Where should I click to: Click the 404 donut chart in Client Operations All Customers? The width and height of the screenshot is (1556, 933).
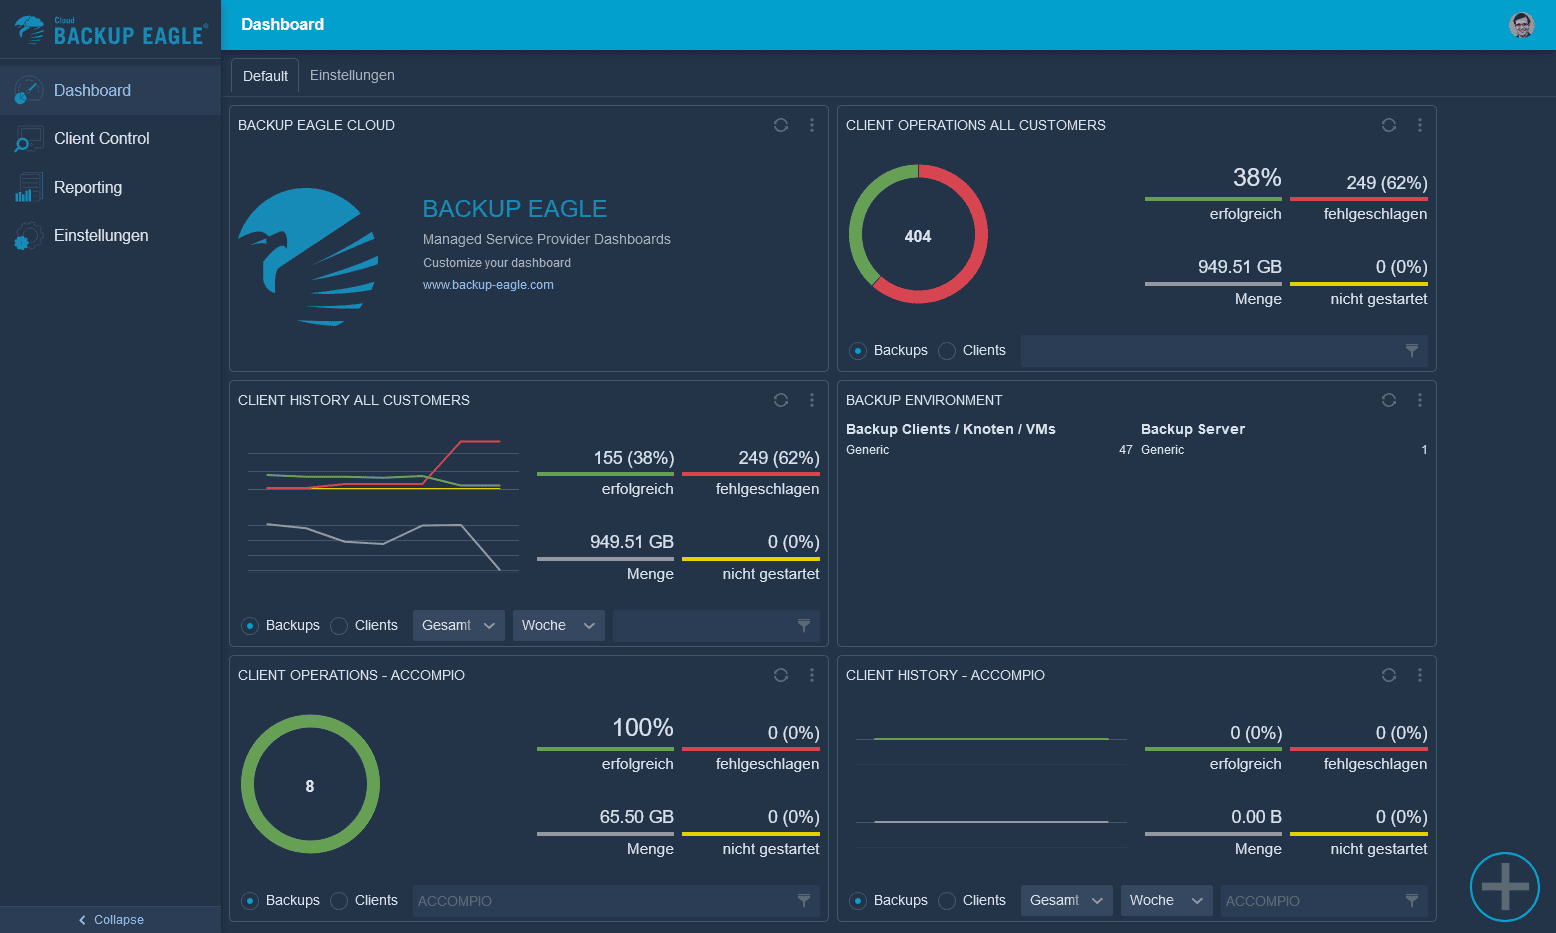pos(918,234)
